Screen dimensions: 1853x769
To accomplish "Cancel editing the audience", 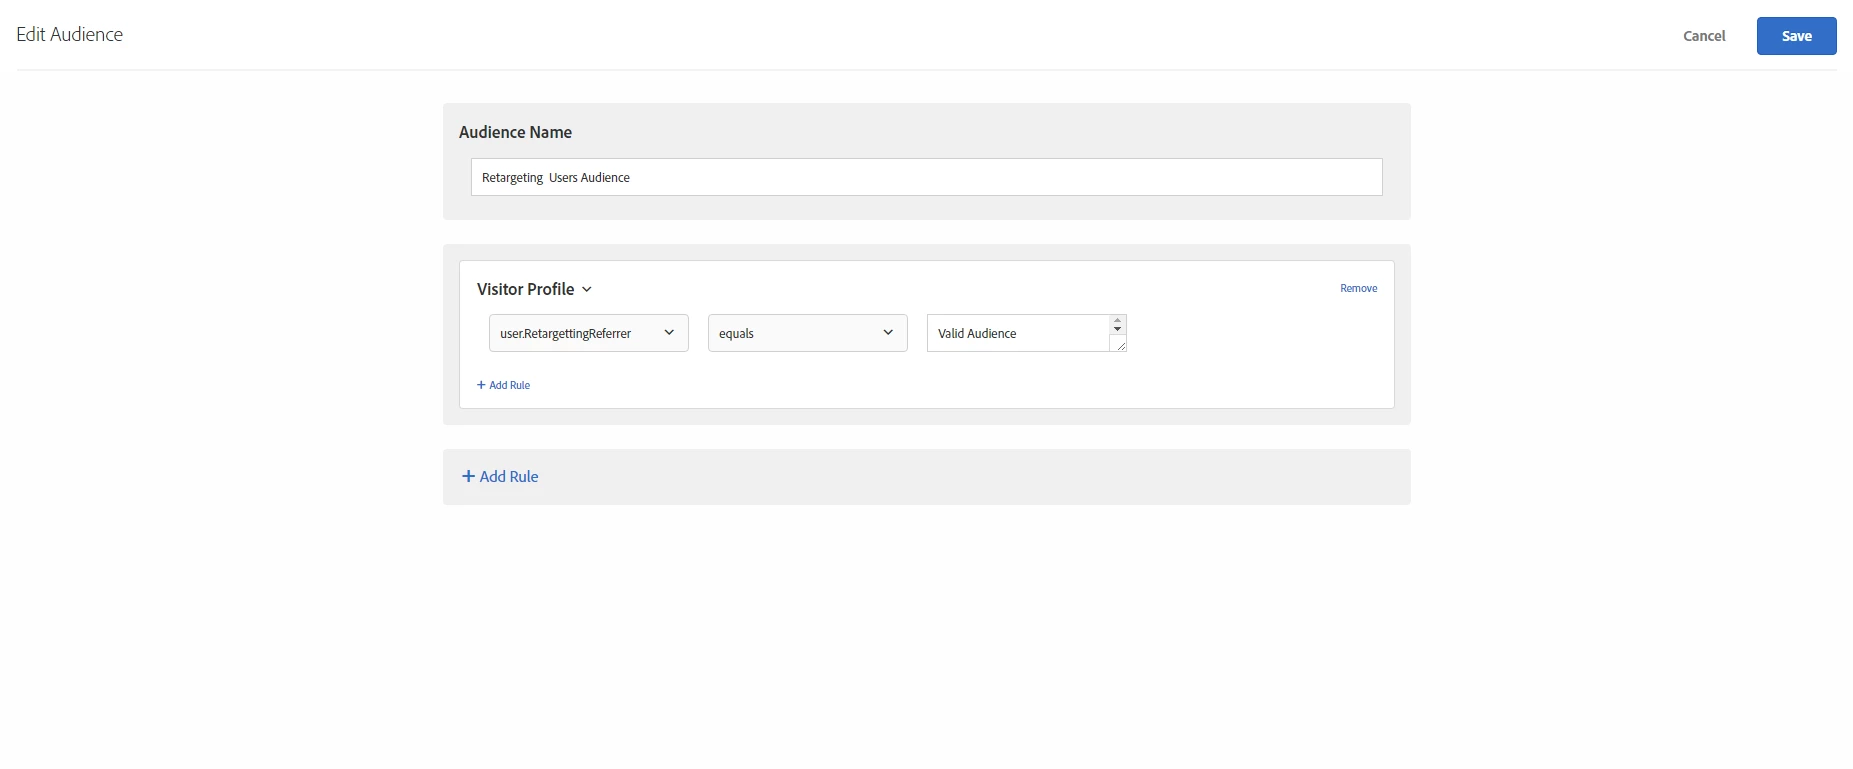I will coord(1704,36).
